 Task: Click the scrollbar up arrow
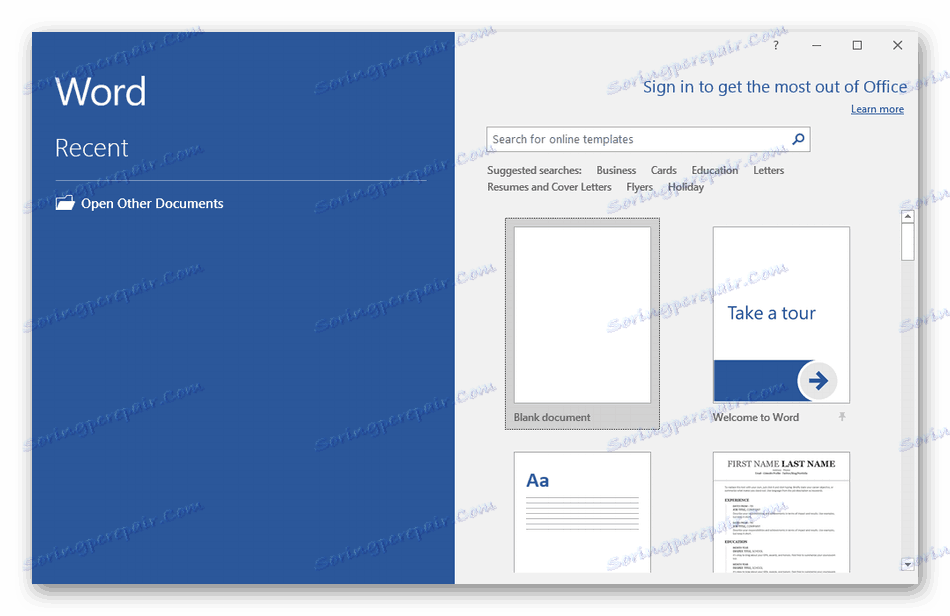(x=907, y=216)
